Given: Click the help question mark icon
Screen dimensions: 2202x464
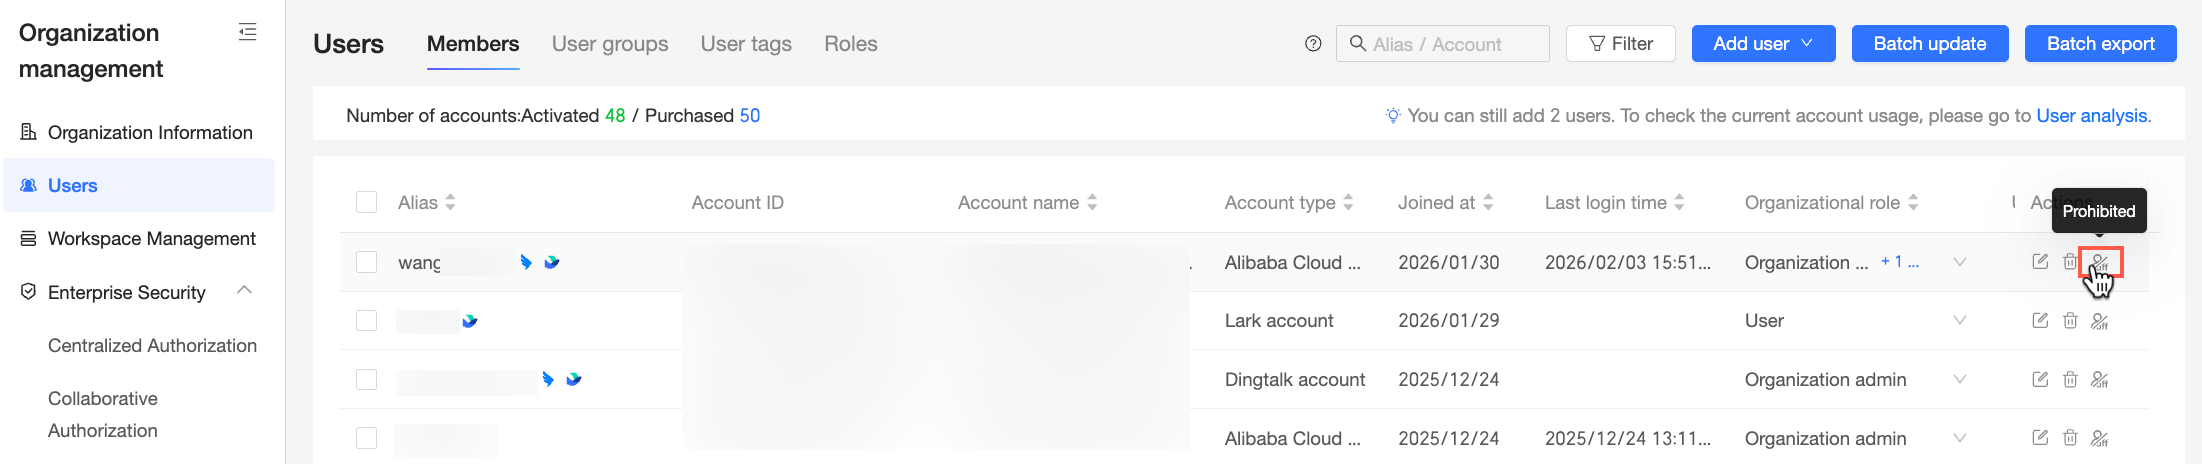Looking at the screenshot, I should pyautogui.click(x=1313, y=44).
